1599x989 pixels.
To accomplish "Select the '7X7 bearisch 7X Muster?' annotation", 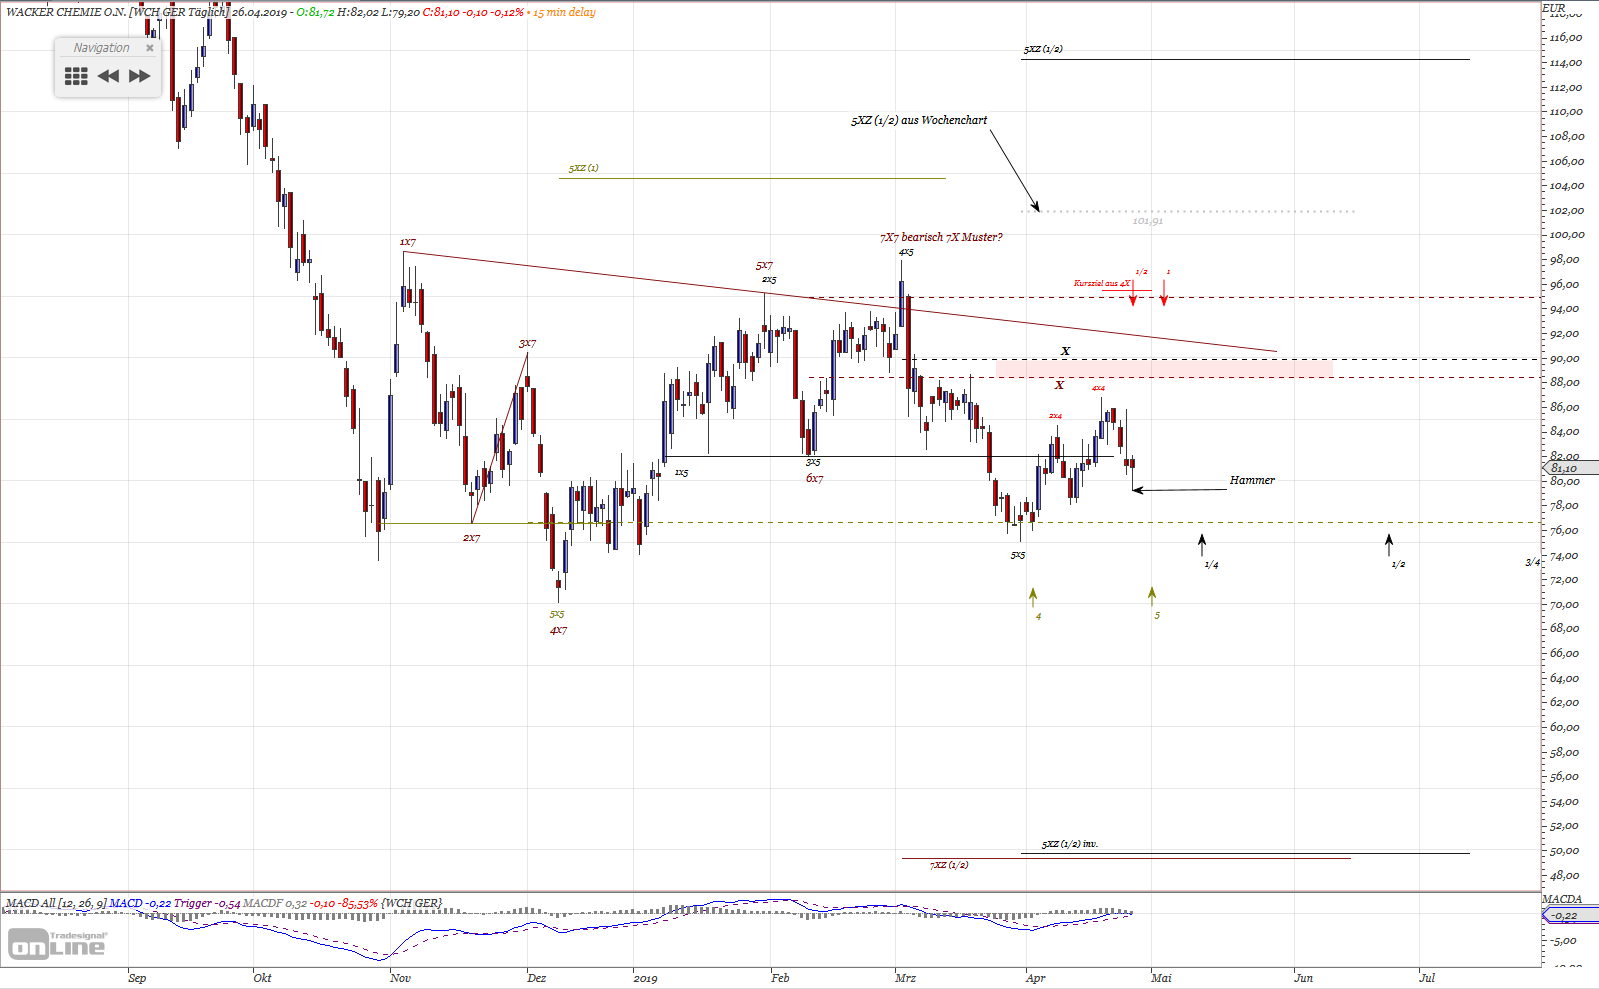I will 941,237.
